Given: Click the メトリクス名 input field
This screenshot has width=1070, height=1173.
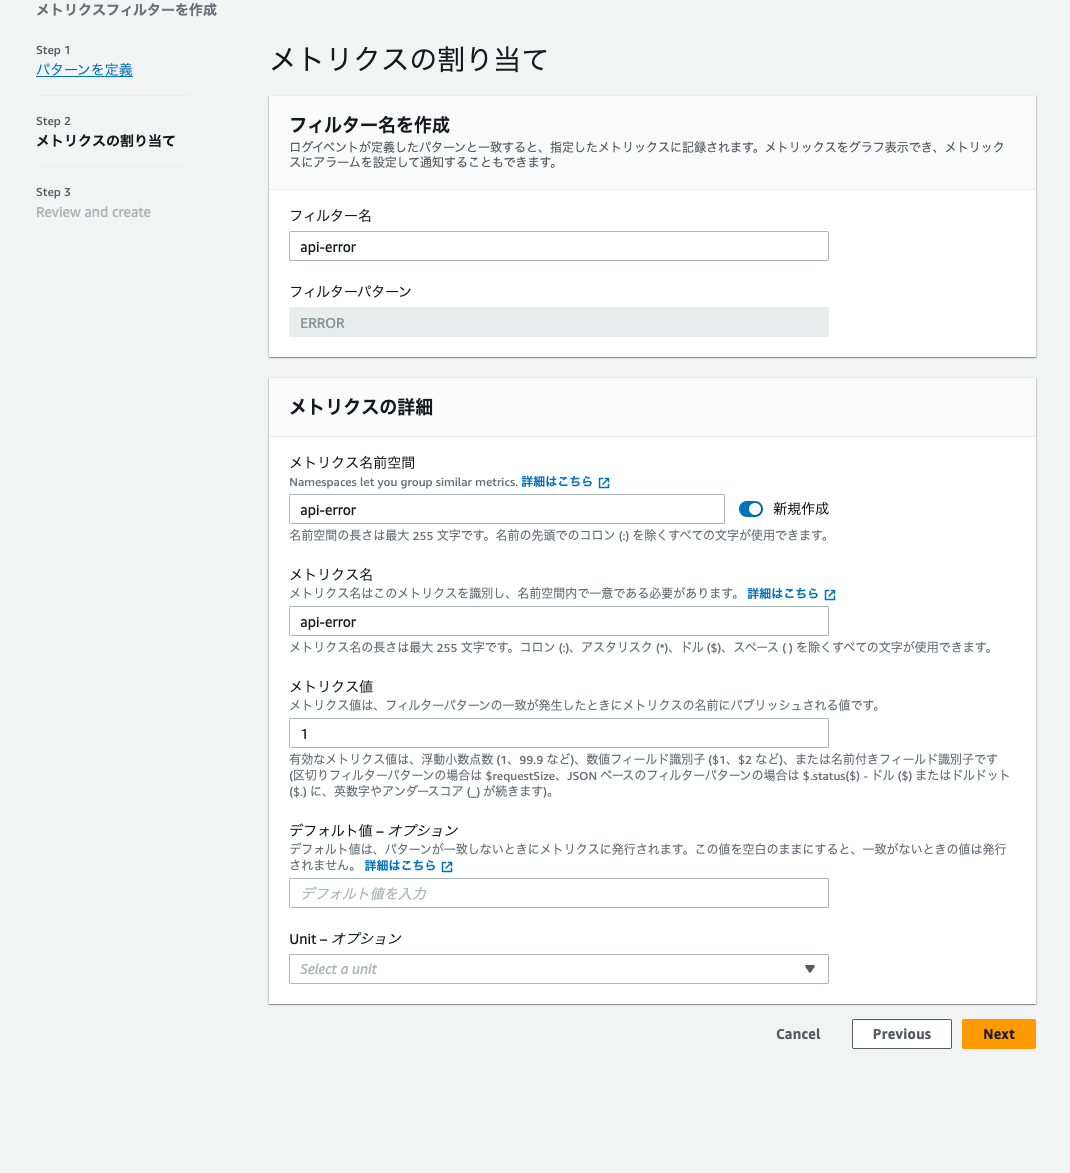Looking at the screenshot, I should (x=558, y=622).
